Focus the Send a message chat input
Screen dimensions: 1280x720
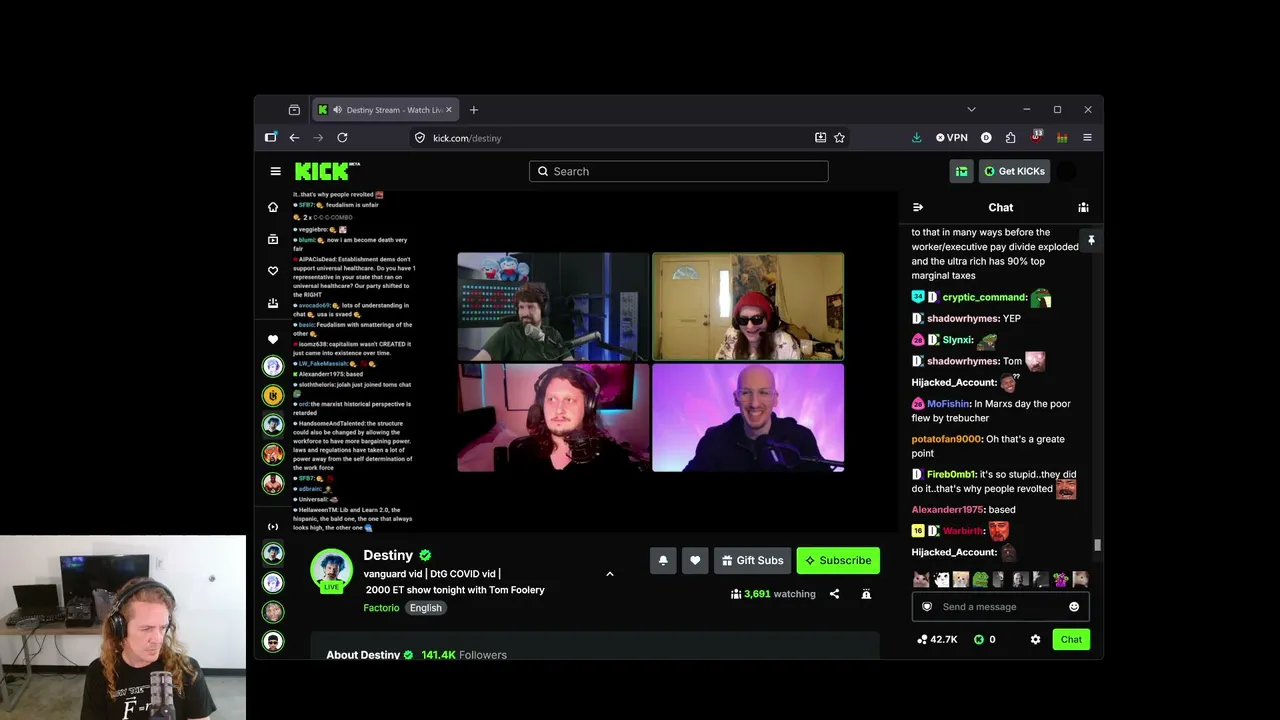(x=1000, y=607)
